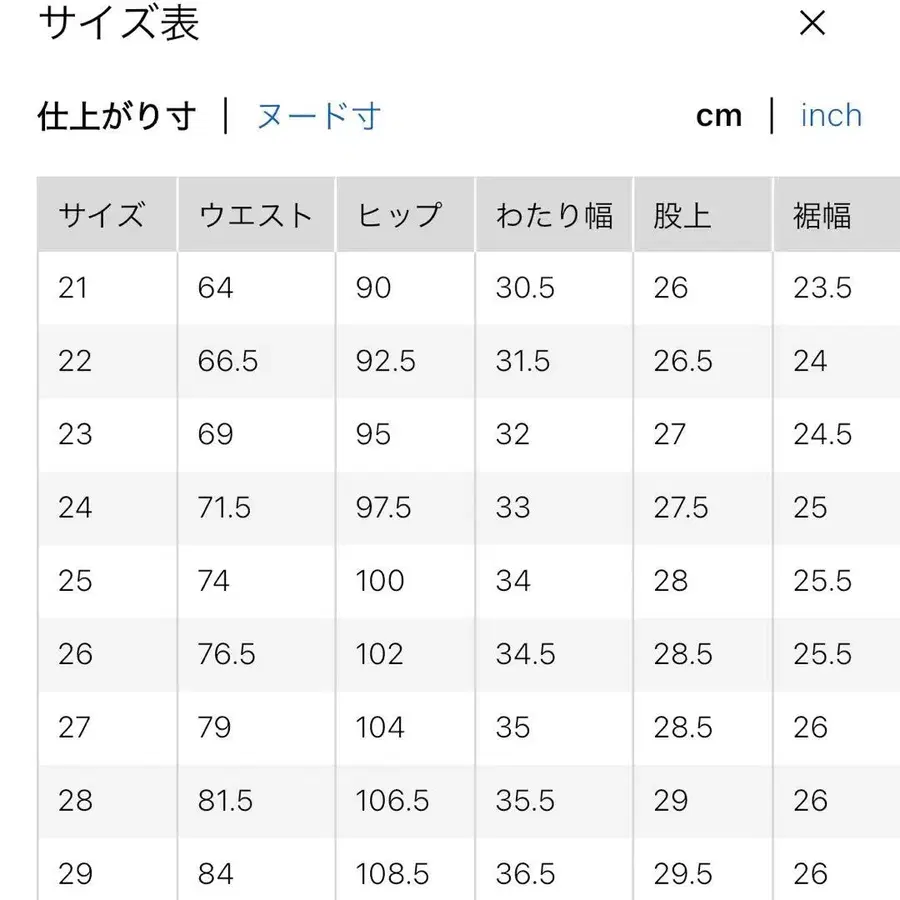Select size 25 in the table
Screen dimensions: 900x900
[x=75, y=581]
